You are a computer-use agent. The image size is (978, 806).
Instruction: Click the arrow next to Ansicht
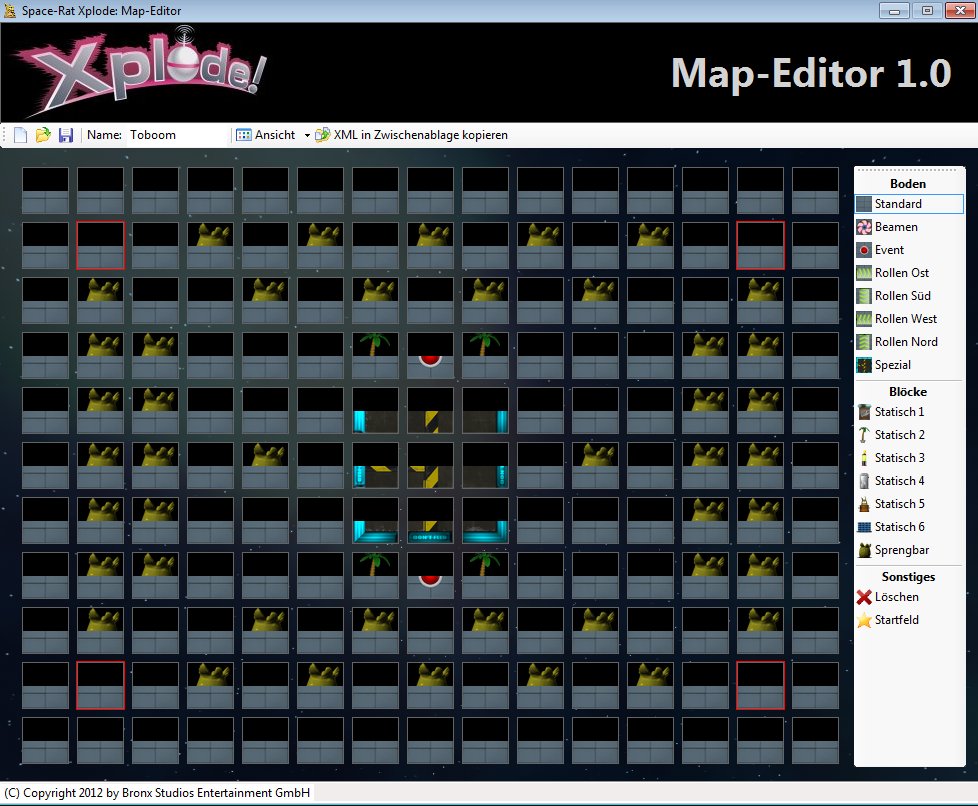click(x=307, y=135)
